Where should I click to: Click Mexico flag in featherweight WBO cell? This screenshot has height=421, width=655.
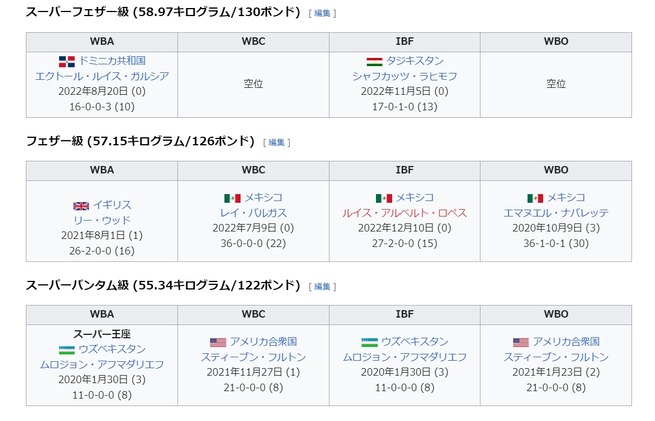click(x=535, y=198)
